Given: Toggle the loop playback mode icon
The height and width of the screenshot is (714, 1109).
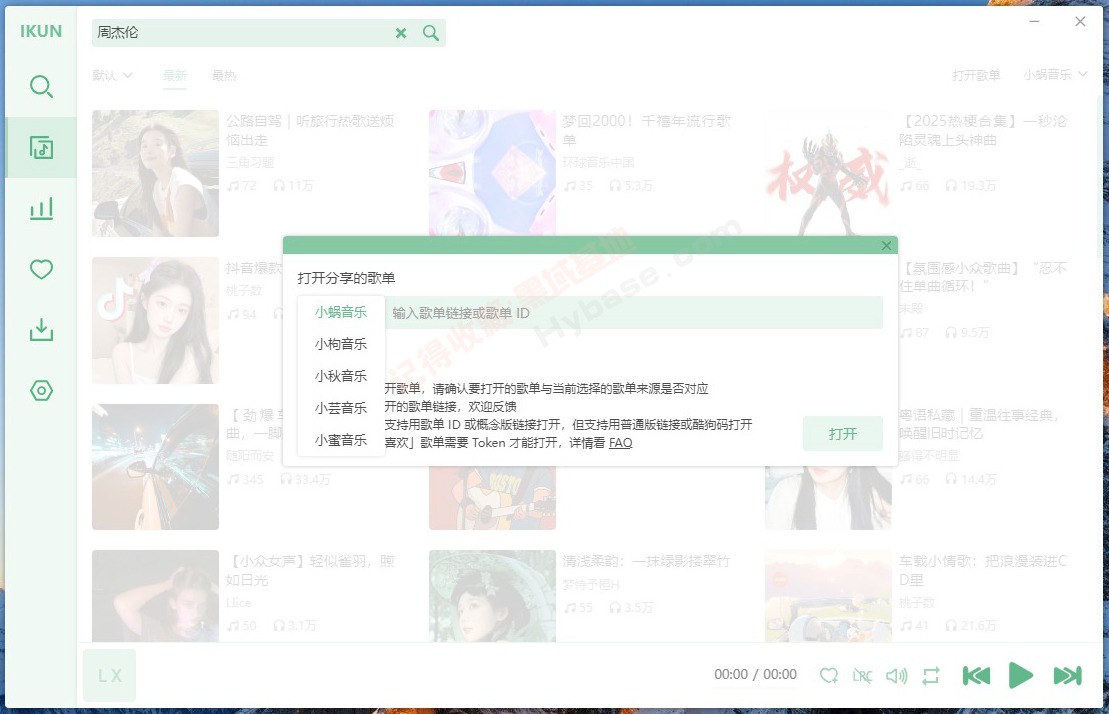Looking at the screenshot, I should click(x=931, y=676).
